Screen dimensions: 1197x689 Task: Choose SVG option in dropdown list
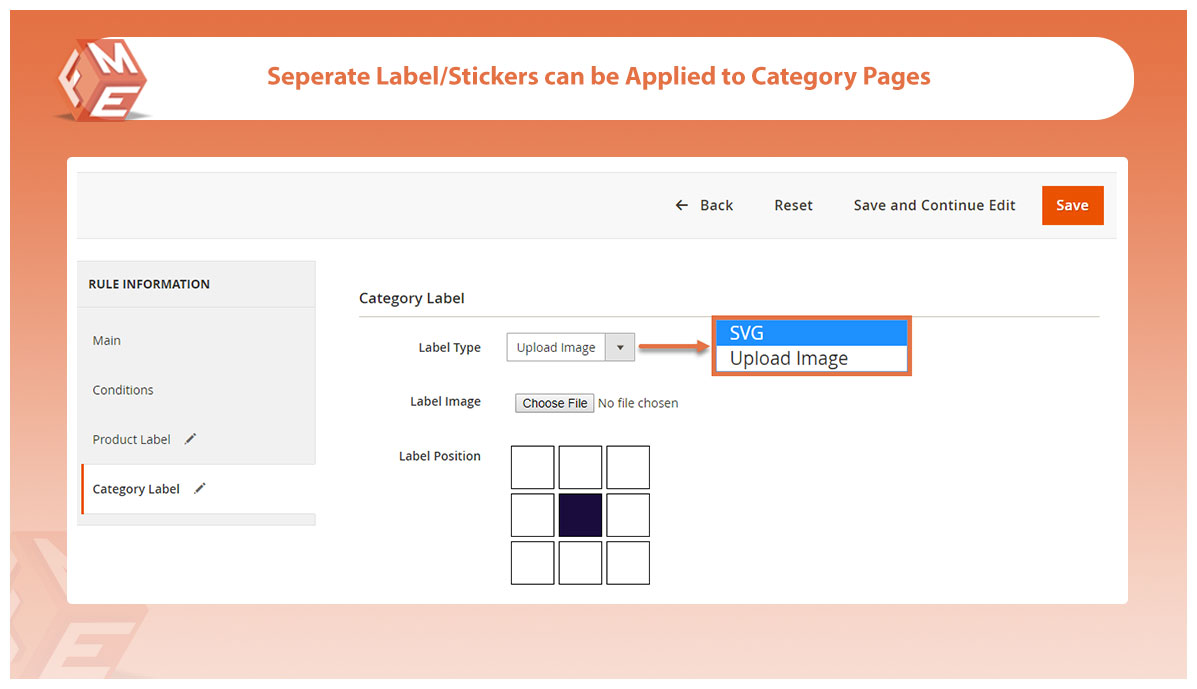click(811, 333)
